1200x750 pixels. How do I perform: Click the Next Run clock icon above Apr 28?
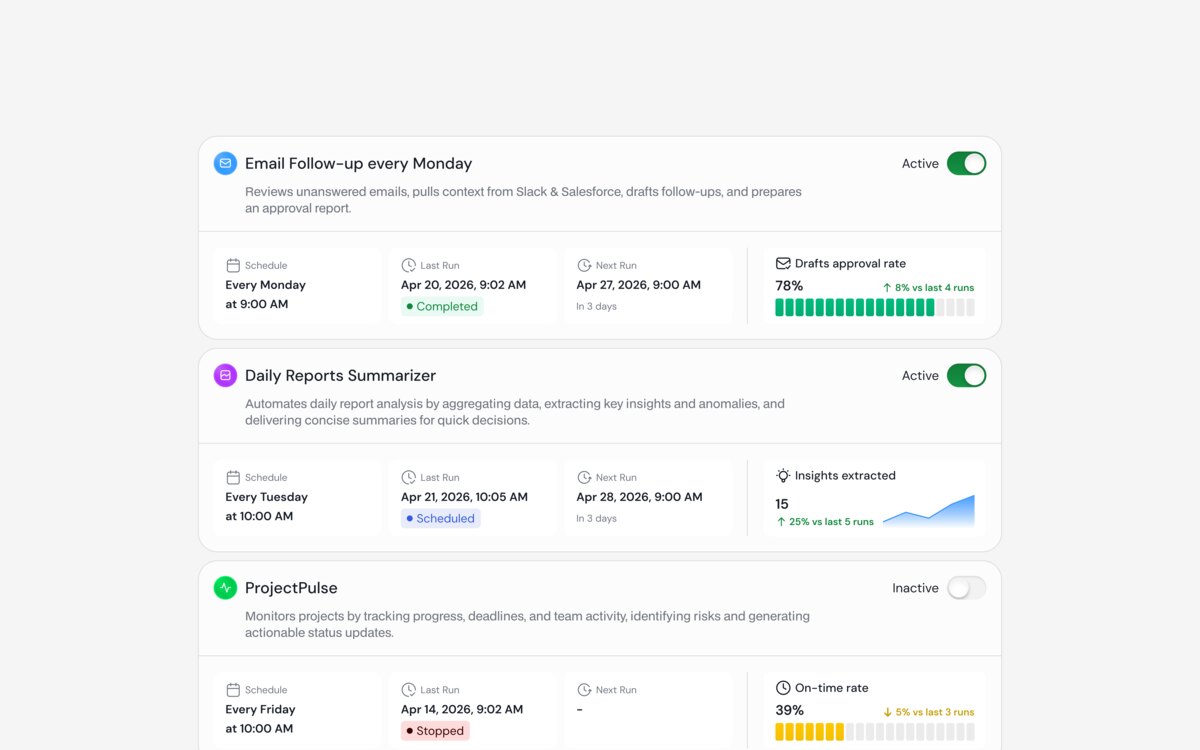(x=584, y=477)
